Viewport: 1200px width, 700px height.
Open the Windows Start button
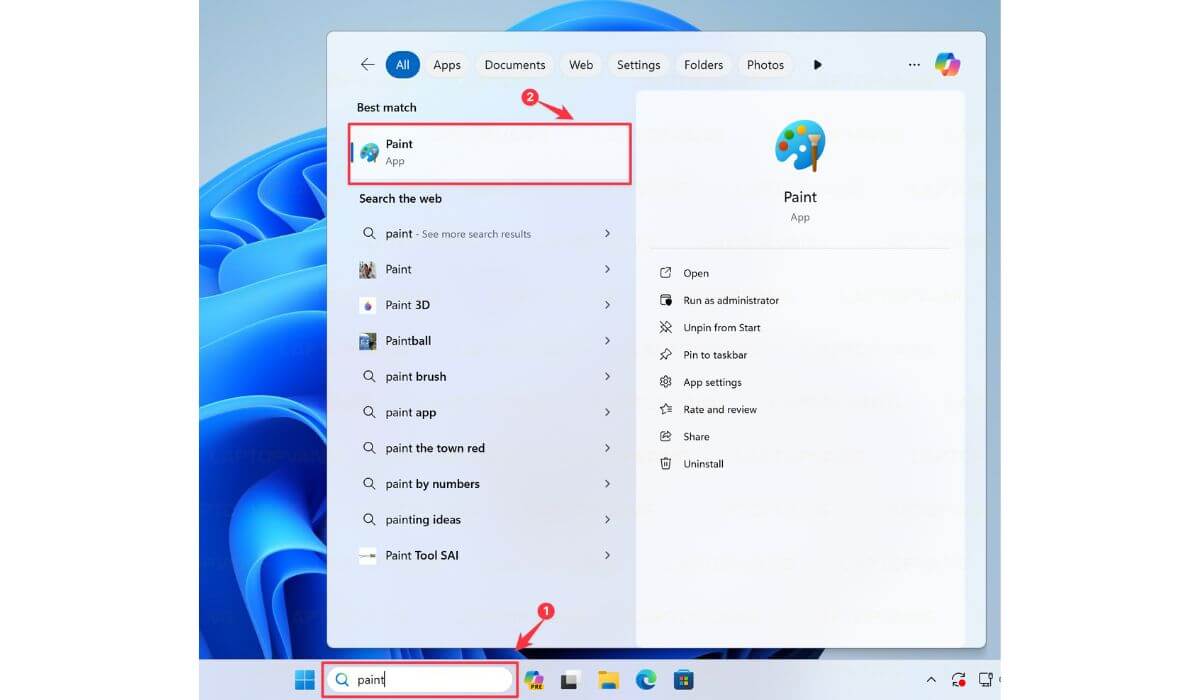[x=305, y=680]
